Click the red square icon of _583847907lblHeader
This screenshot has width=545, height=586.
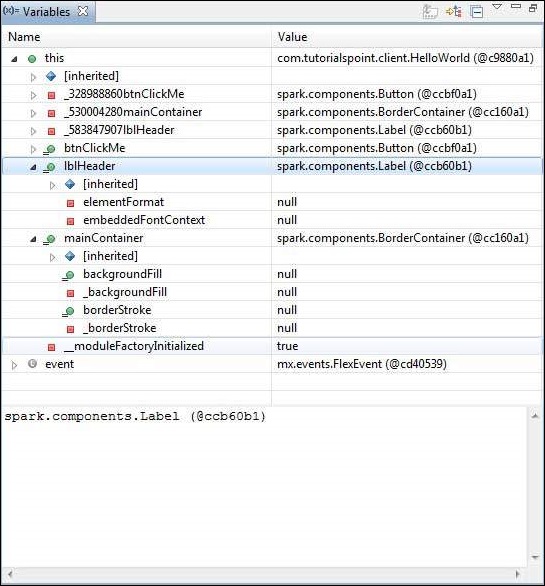pyautogui.click(x=52, y=131)
